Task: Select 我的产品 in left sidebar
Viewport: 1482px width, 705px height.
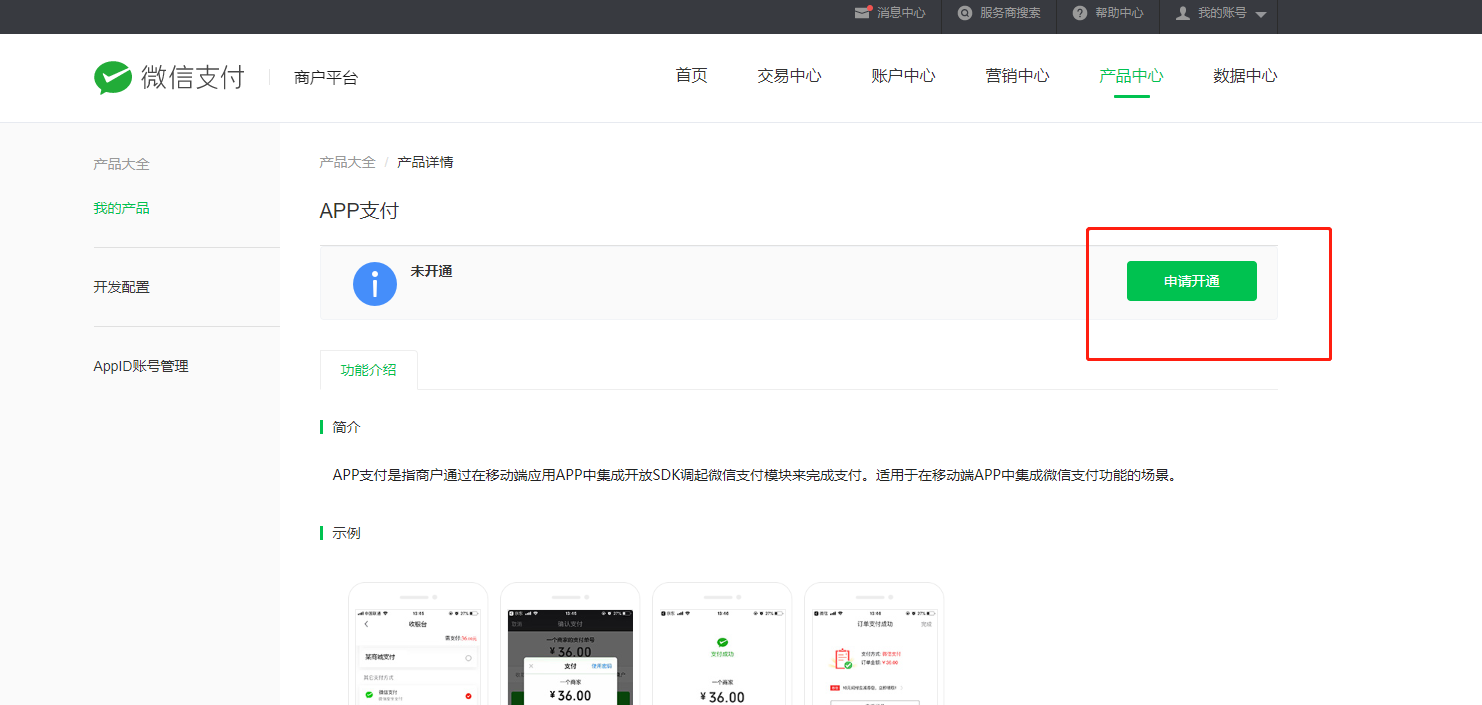Action: pyautogui.click(x=121, y=208)
